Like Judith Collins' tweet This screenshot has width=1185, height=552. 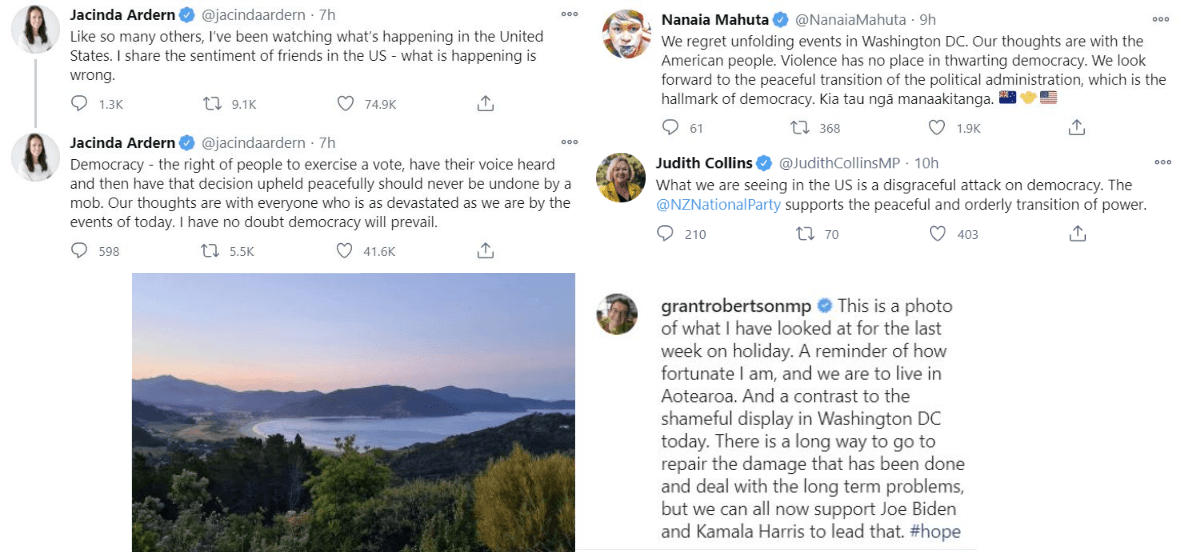tap(937, 233)
